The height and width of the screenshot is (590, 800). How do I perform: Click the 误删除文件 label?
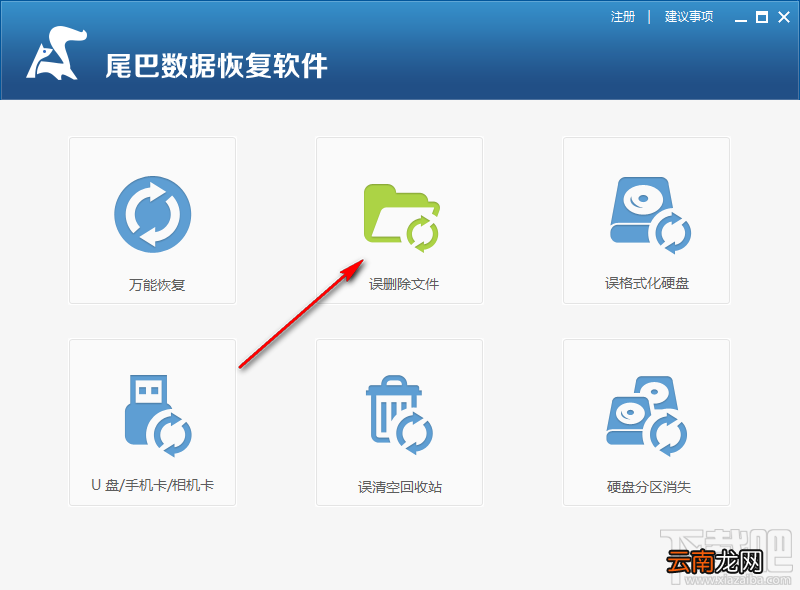click(404, 284)
